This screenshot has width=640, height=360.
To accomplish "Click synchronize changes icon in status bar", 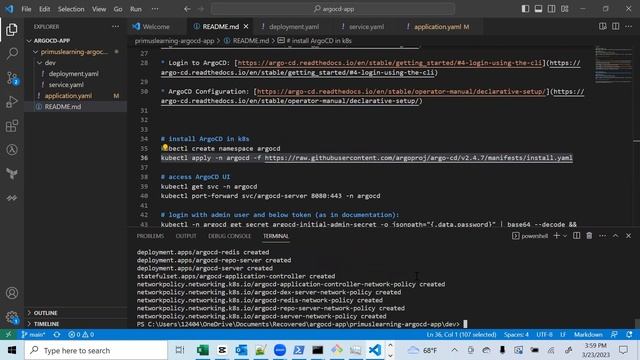I will [57, 334].
